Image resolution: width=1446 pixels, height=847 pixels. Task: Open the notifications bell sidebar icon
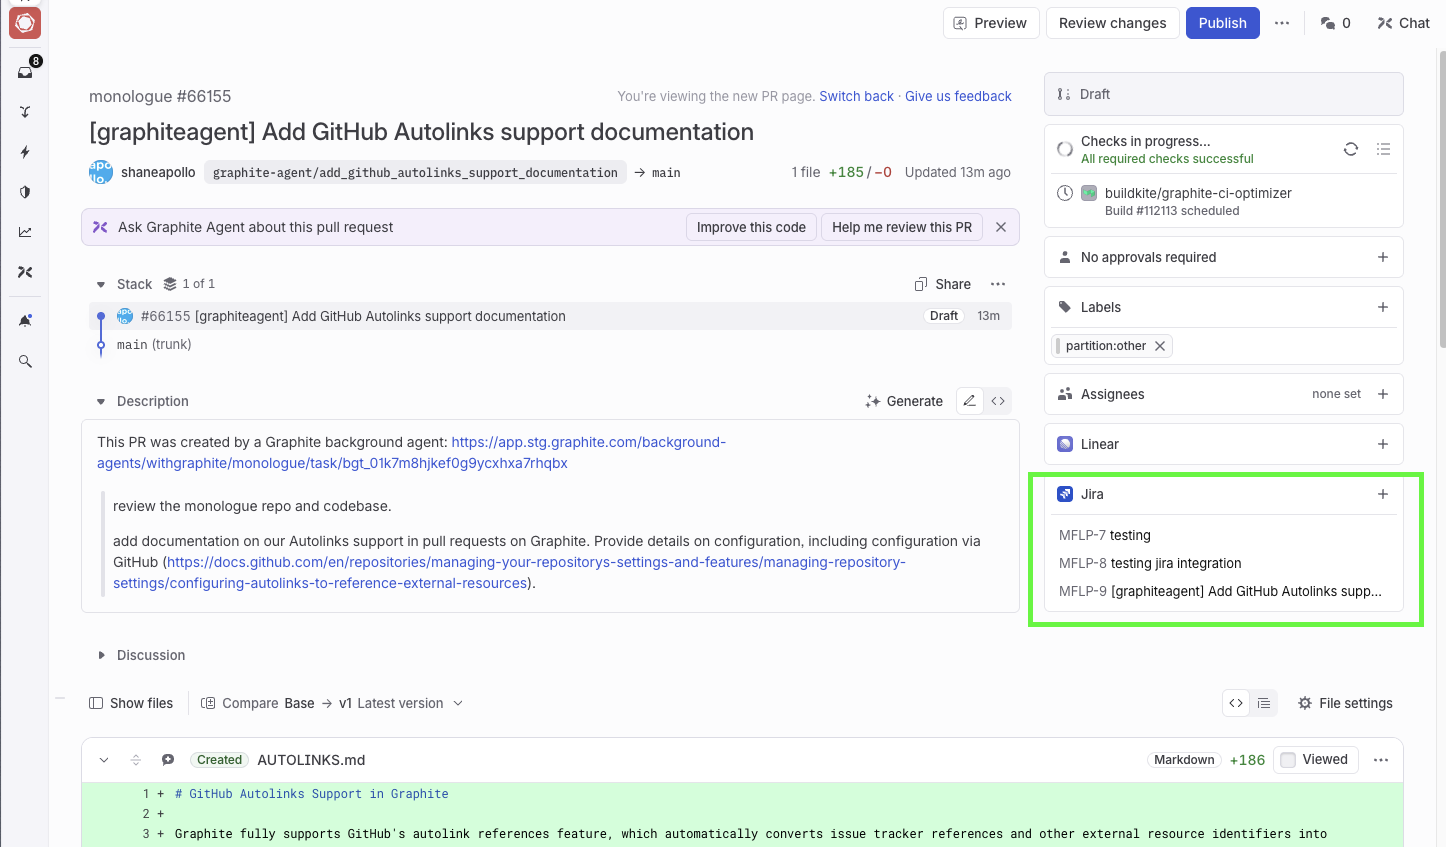(25, 321)
